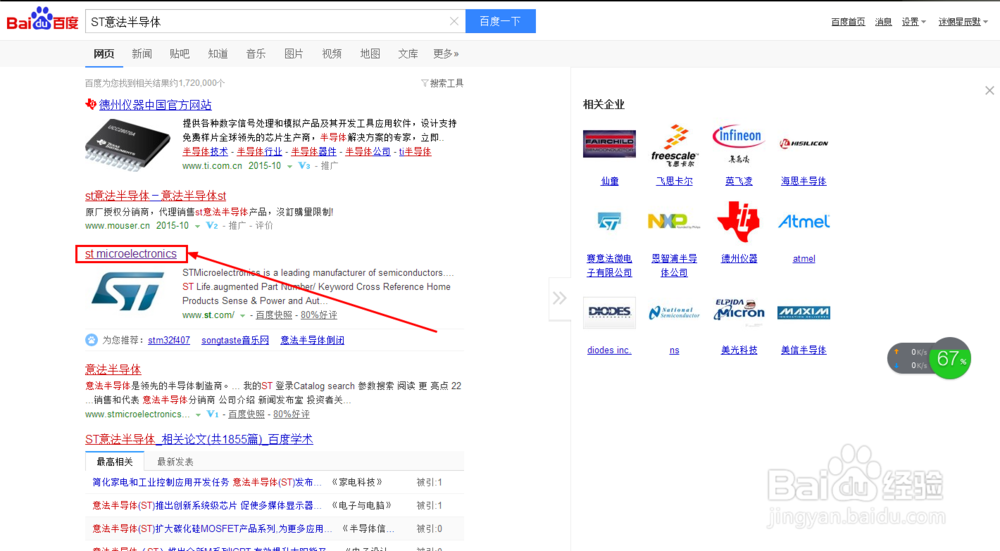Viewport: 1000px width, 551px height.
Task: Open the 设置 dropdown menu
Action: point(913,22)
